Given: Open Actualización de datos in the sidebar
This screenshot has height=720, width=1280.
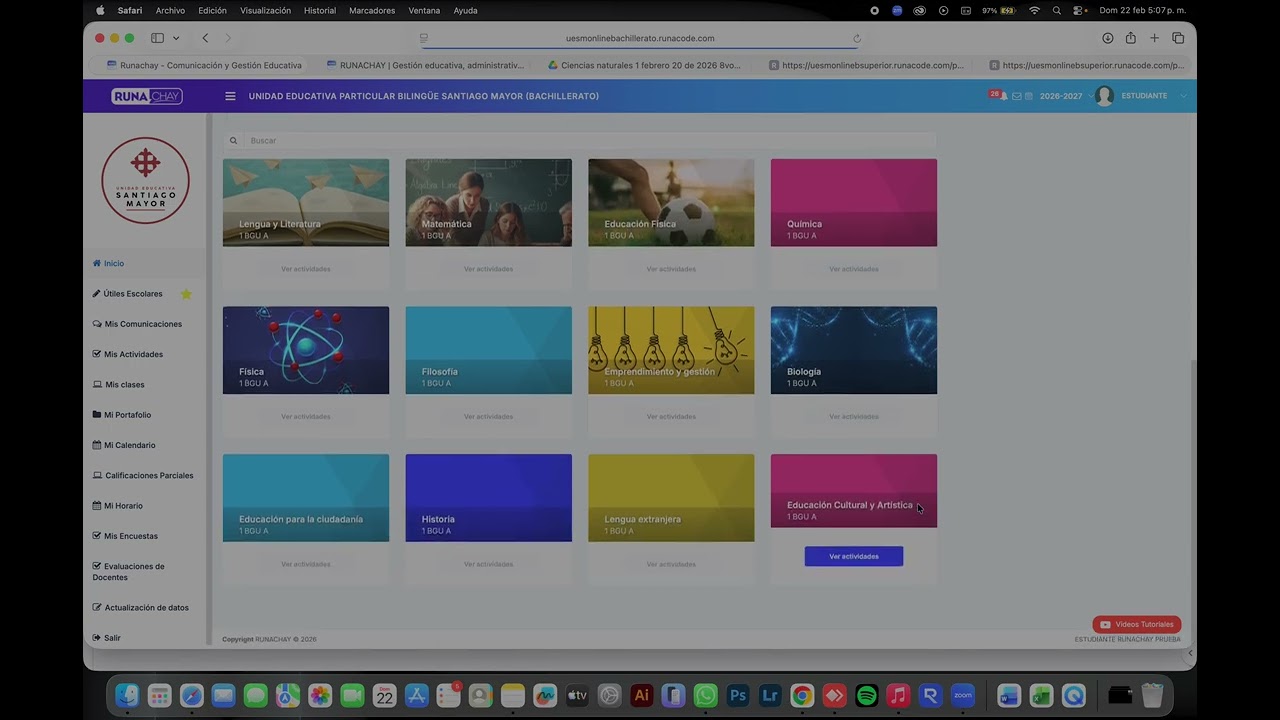Looking at the screenshot, I should pos(140,607).
